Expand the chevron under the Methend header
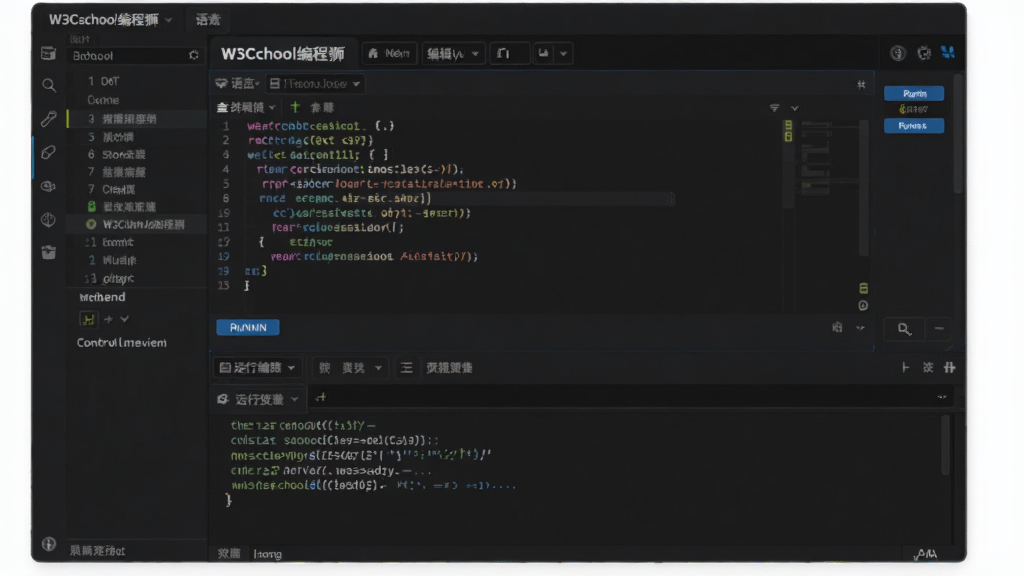Screen dimensions: 1024x576 coord(125,319)
